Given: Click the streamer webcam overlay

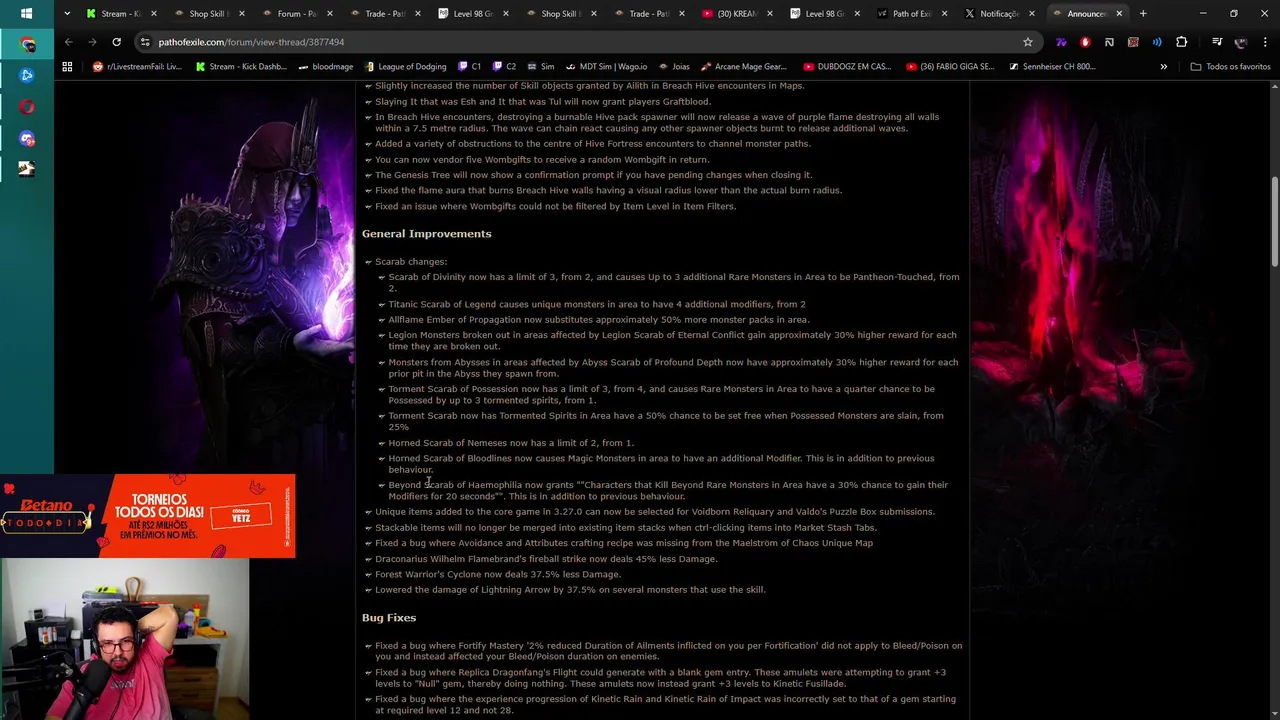Looking at the screenshot, I should coord(124,639).
